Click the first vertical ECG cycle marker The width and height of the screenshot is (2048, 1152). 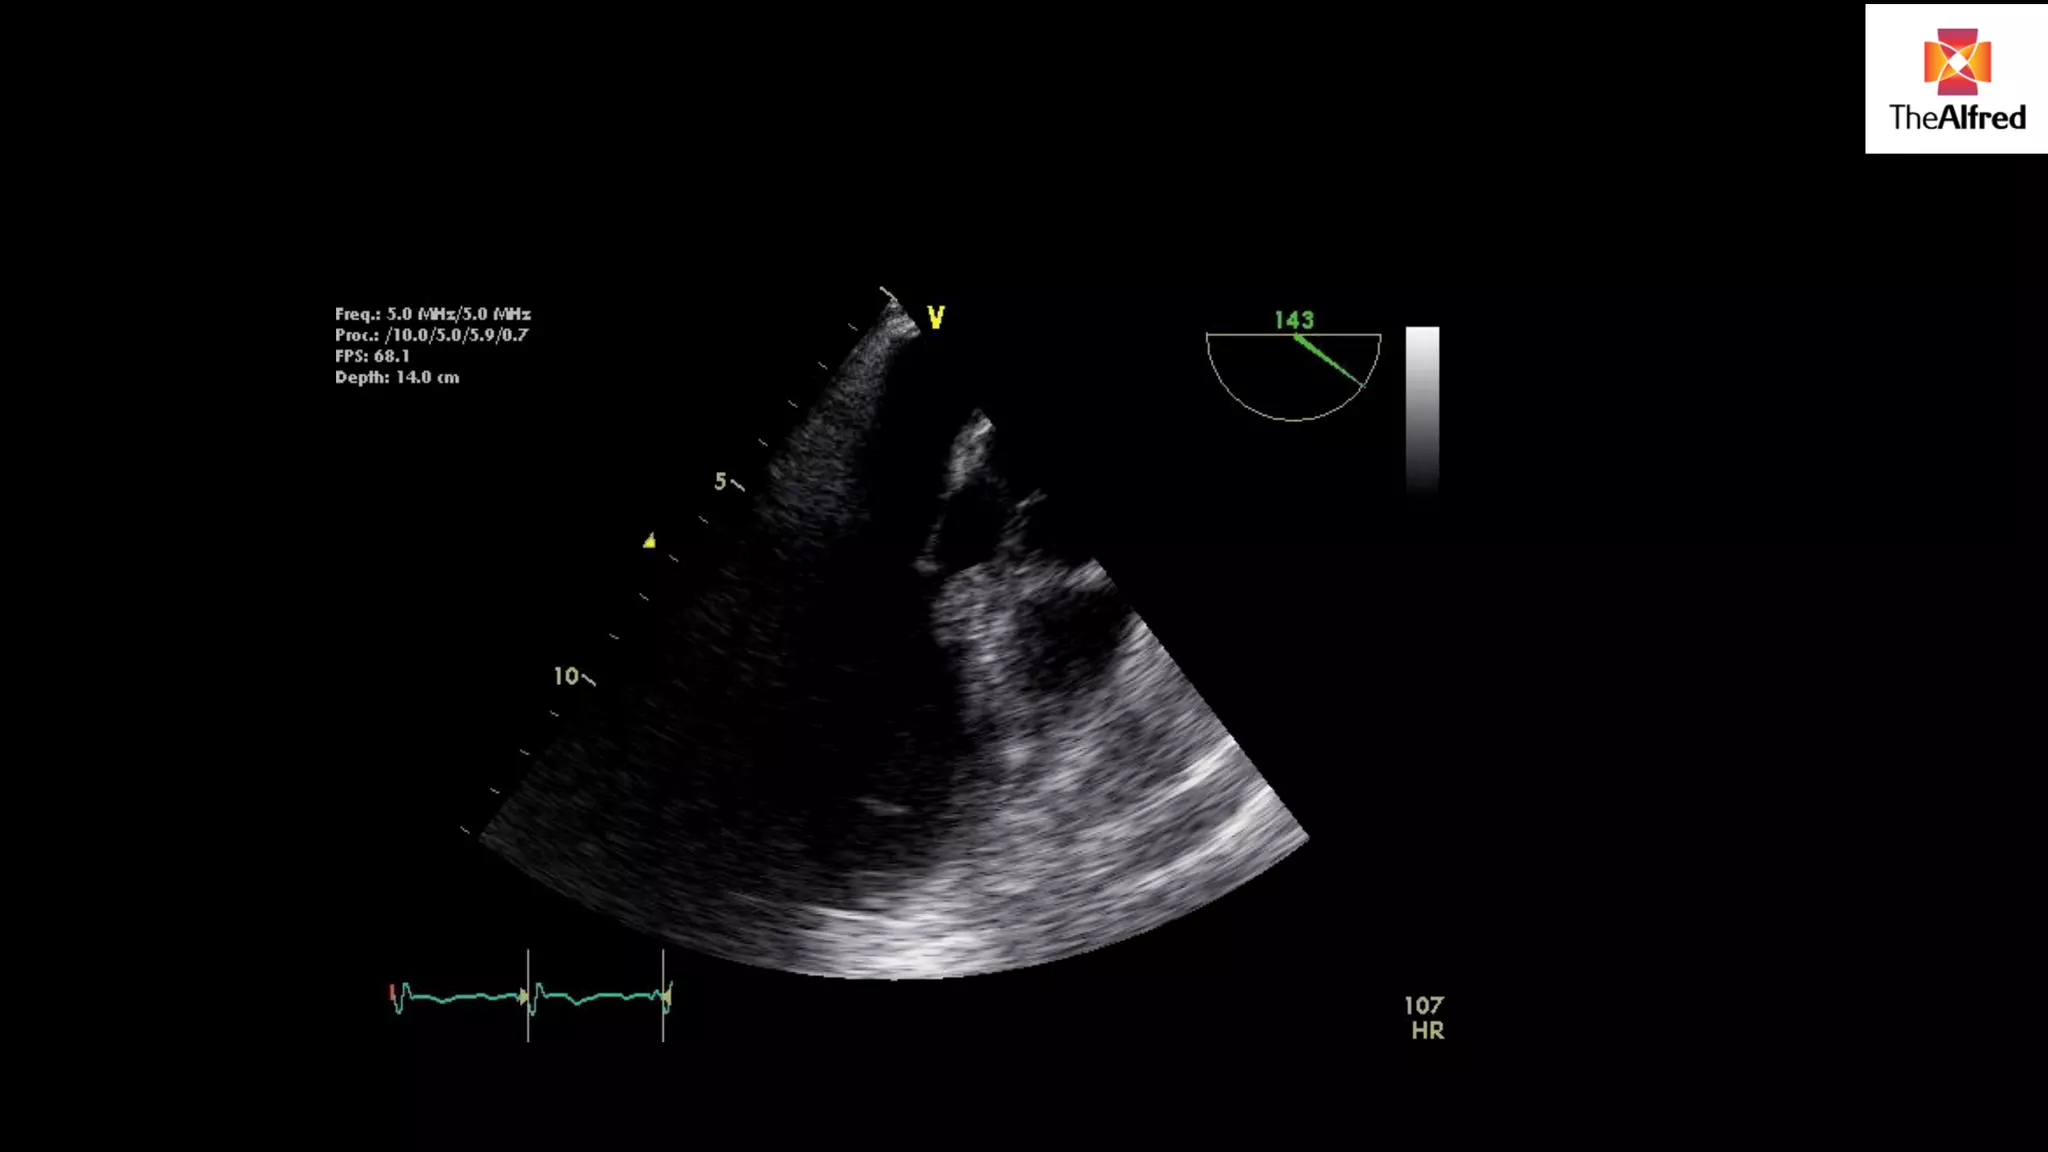tap(528, 995)
